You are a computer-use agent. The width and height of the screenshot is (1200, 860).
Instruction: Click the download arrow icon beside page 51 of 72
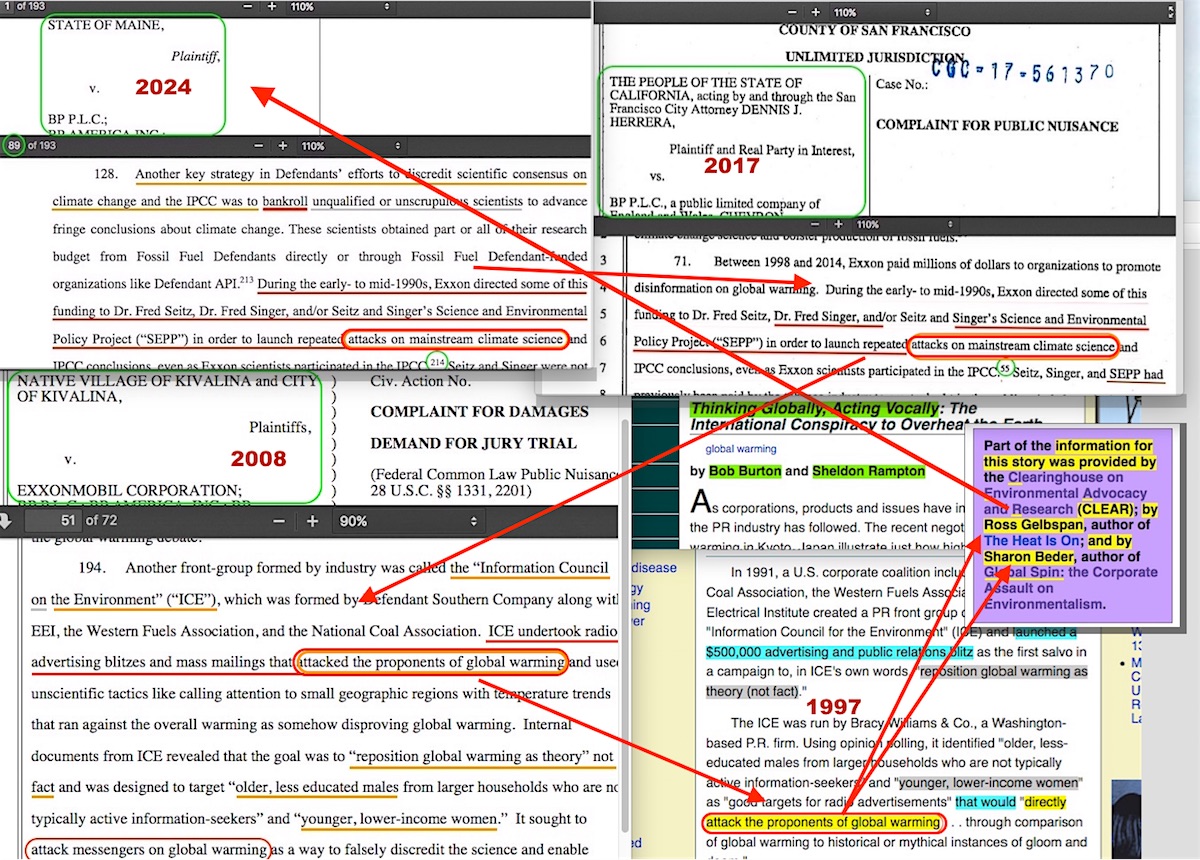coord(8,521)
